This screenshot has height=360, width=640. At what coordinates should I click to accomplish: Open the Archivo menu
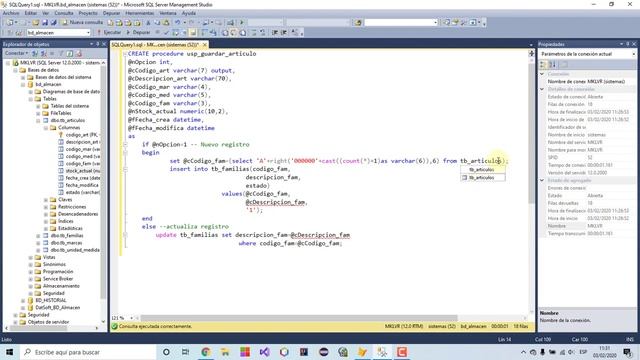click(x=11, y=13)
